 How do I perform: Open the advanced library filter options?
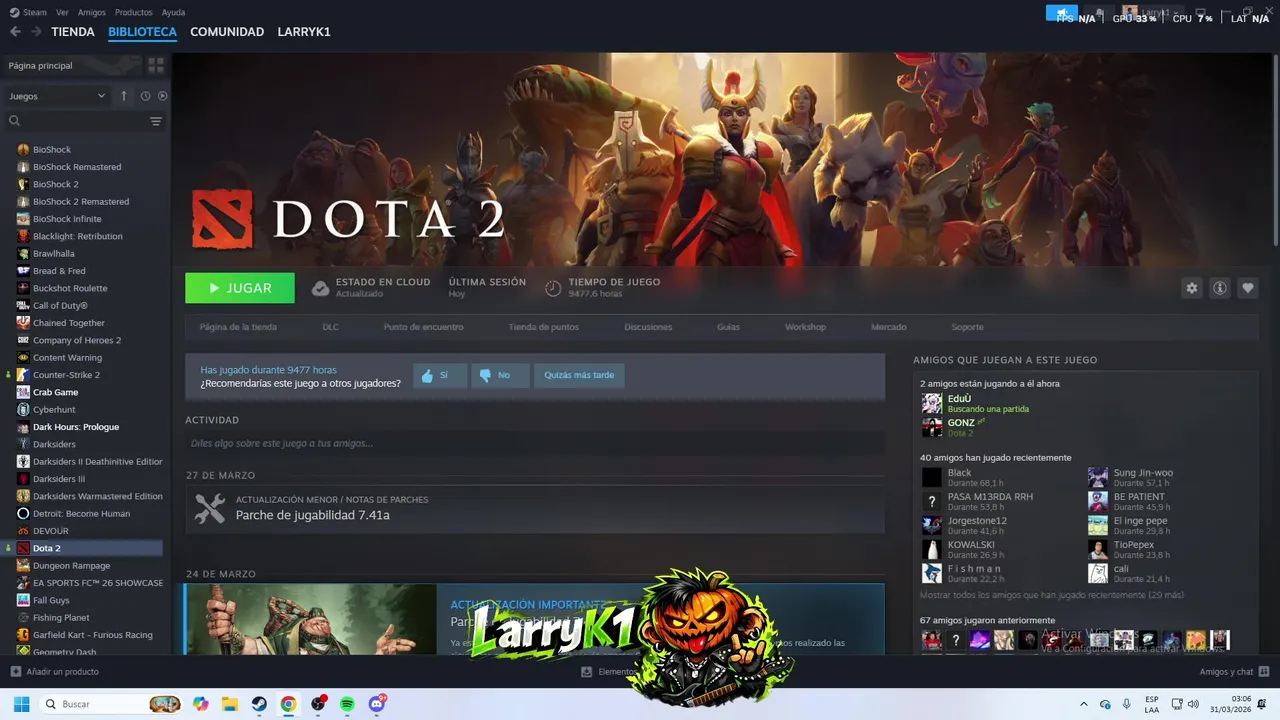click(x=156, y=121)
